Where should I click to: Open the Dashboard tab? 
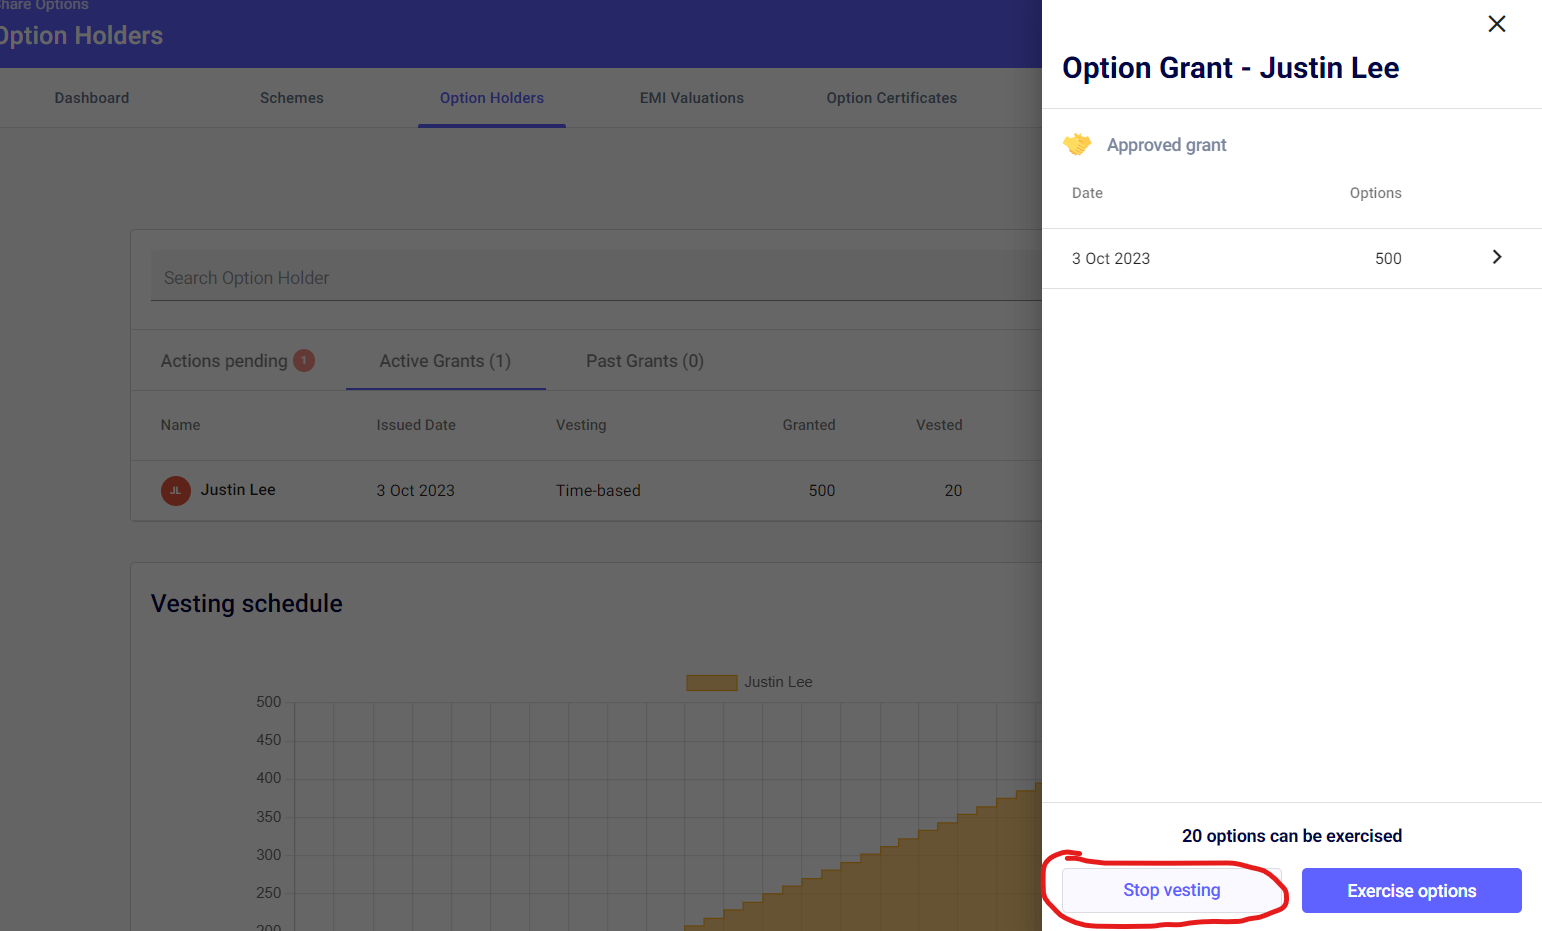(92, 98)
